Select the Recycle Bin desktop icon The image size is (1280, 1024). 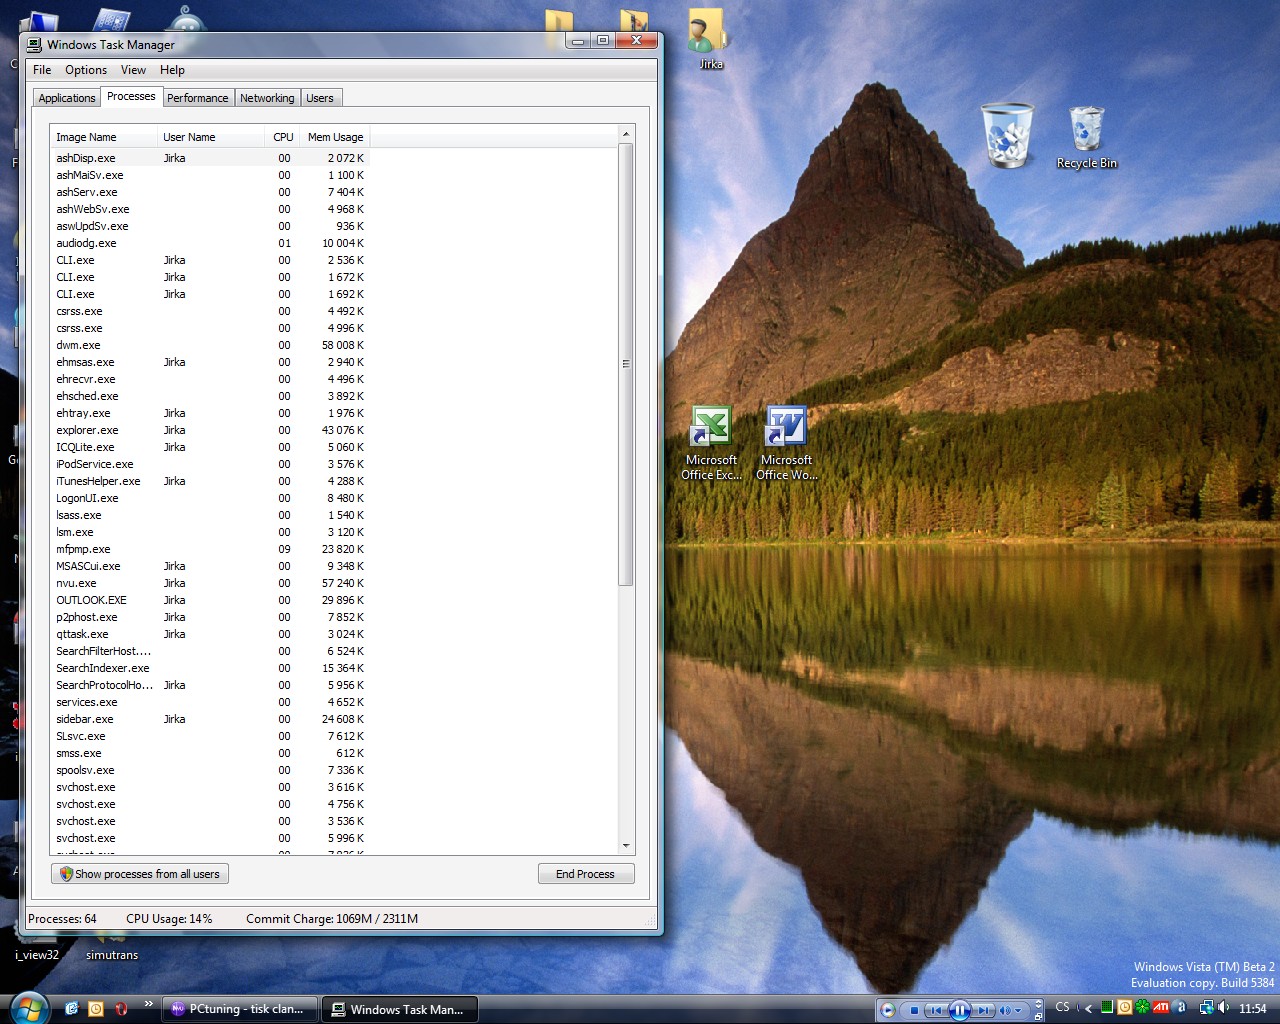(x=1087, y=138)
